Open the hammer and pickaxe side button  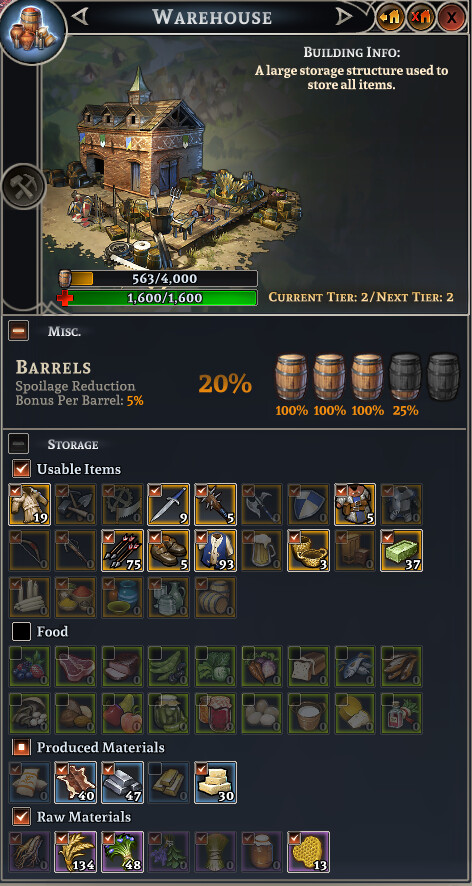pyautogui.click(x=24, y=186)
